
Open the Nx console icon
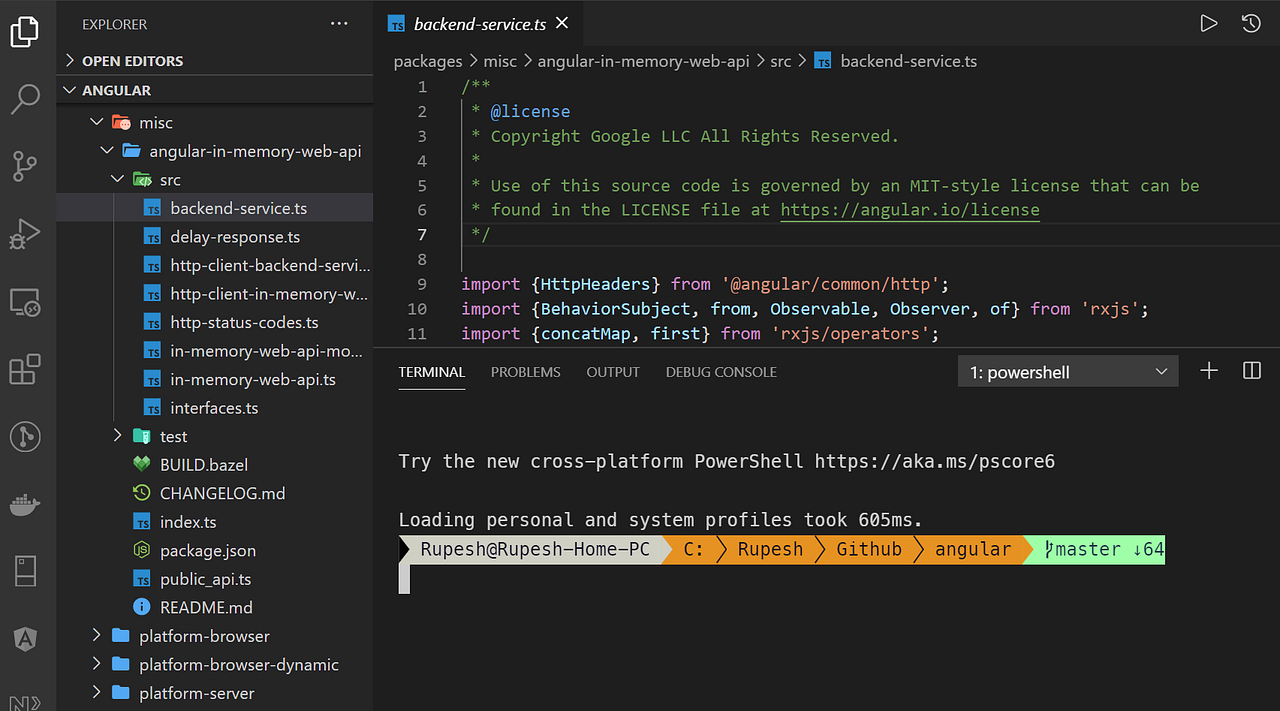(x=25, y=702)
